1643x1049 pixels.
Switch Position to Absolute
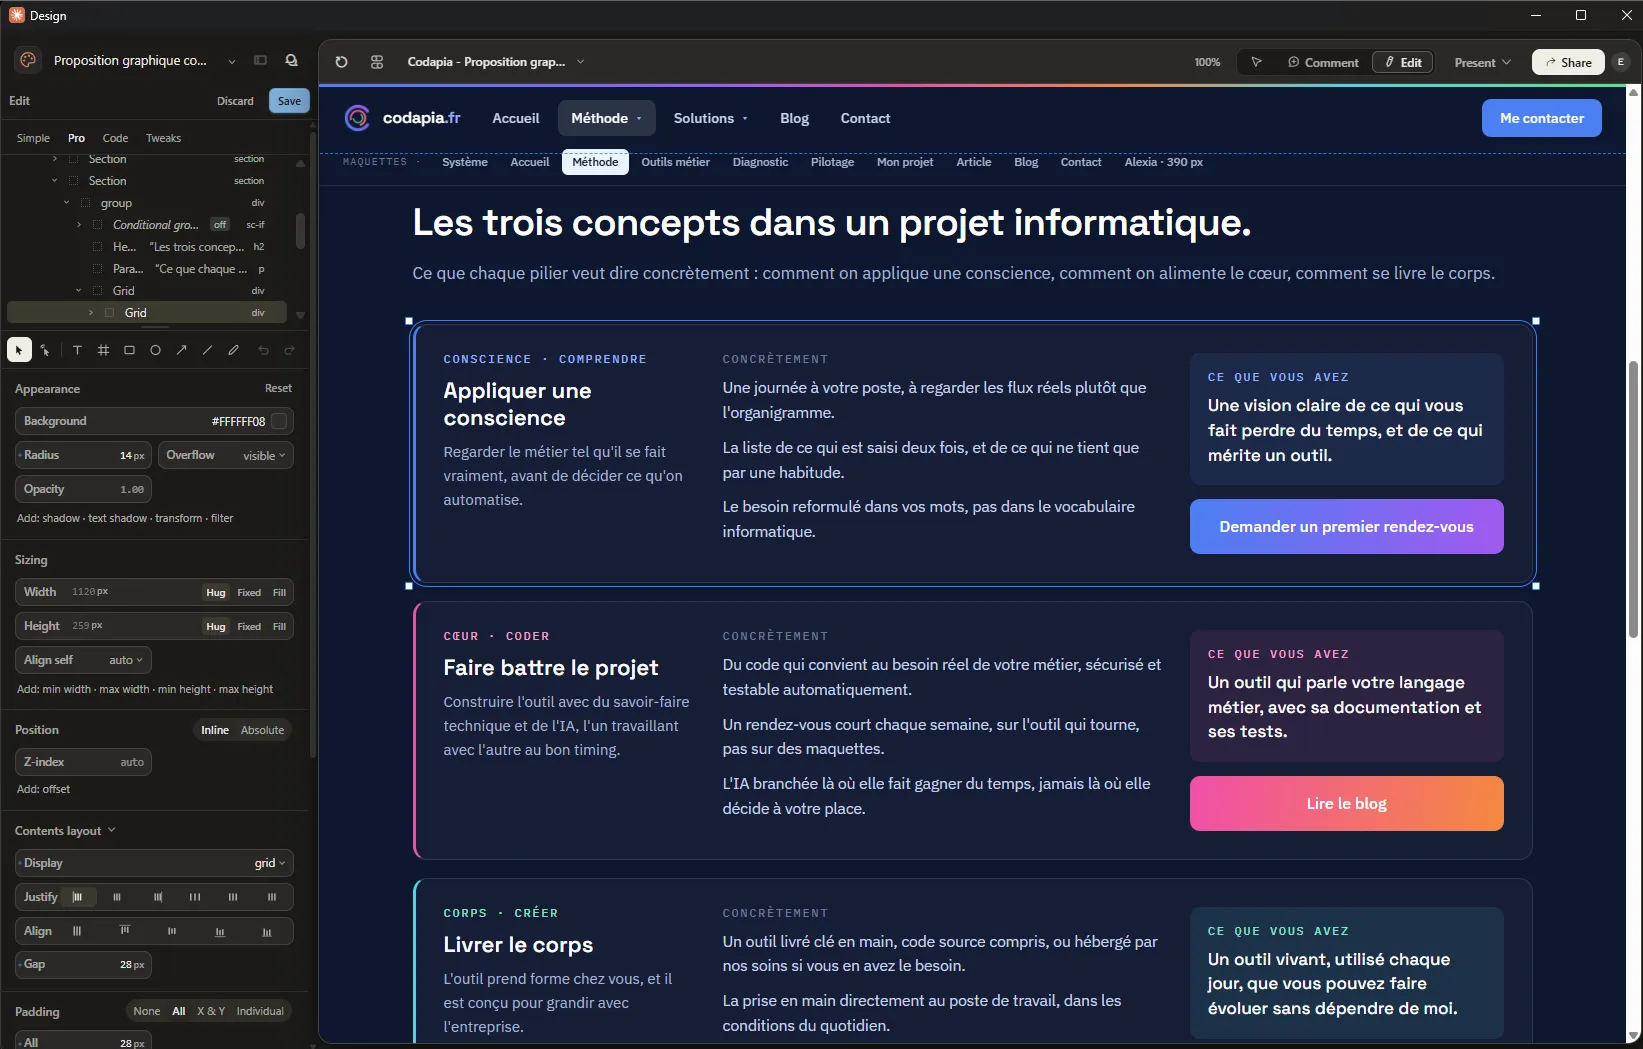[x=262, y=730]
